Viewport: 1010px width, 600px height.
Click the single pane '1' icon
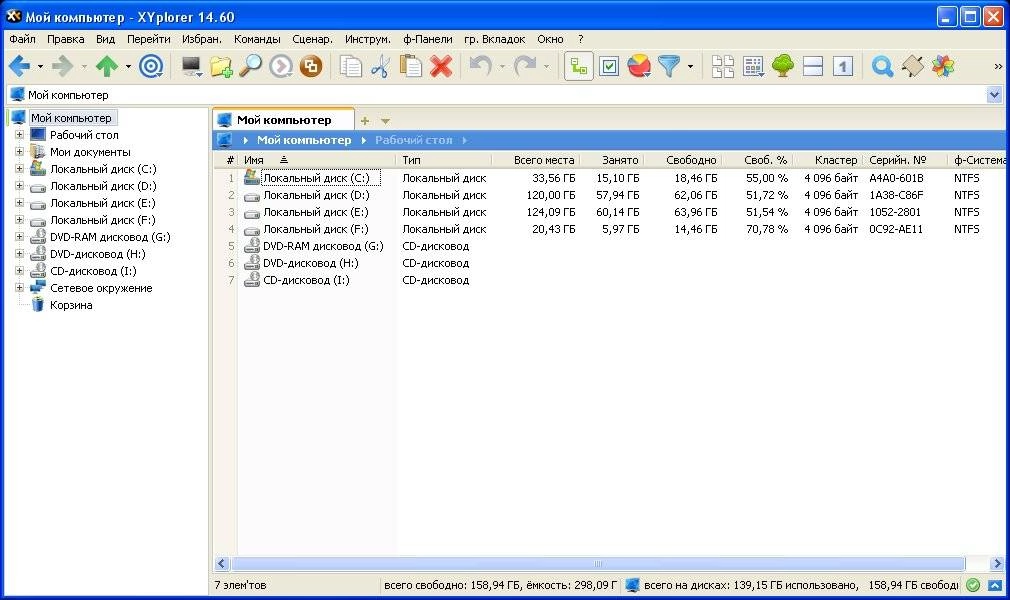coord(843,66)
